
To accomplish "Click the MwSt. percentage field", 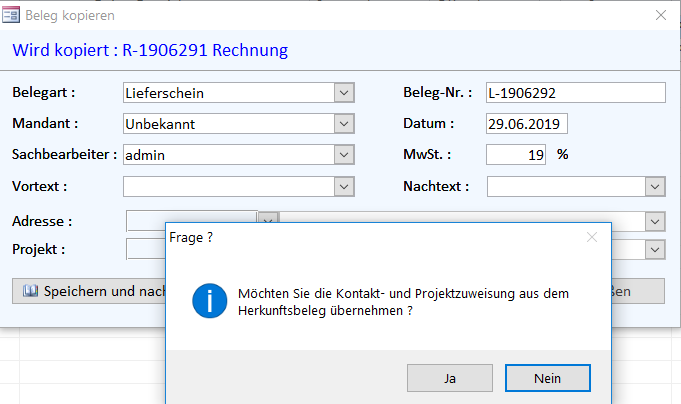I will pyautogui.click(x=515, y=155).
